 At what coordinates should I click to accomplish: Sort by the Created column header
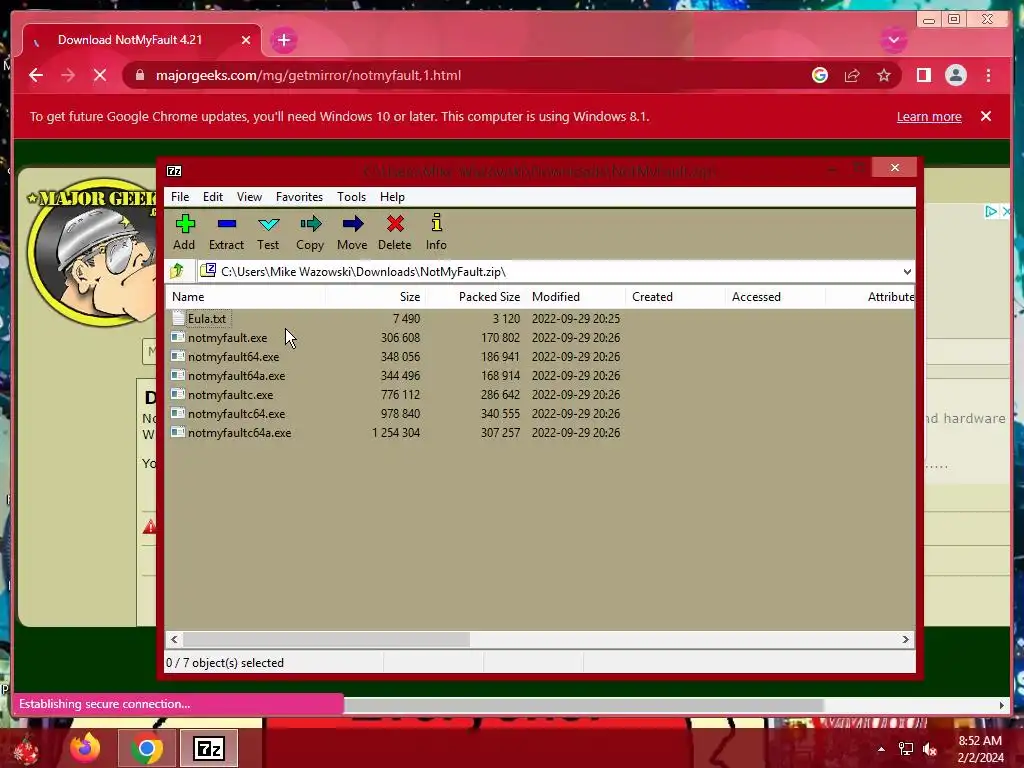(675, 296)
